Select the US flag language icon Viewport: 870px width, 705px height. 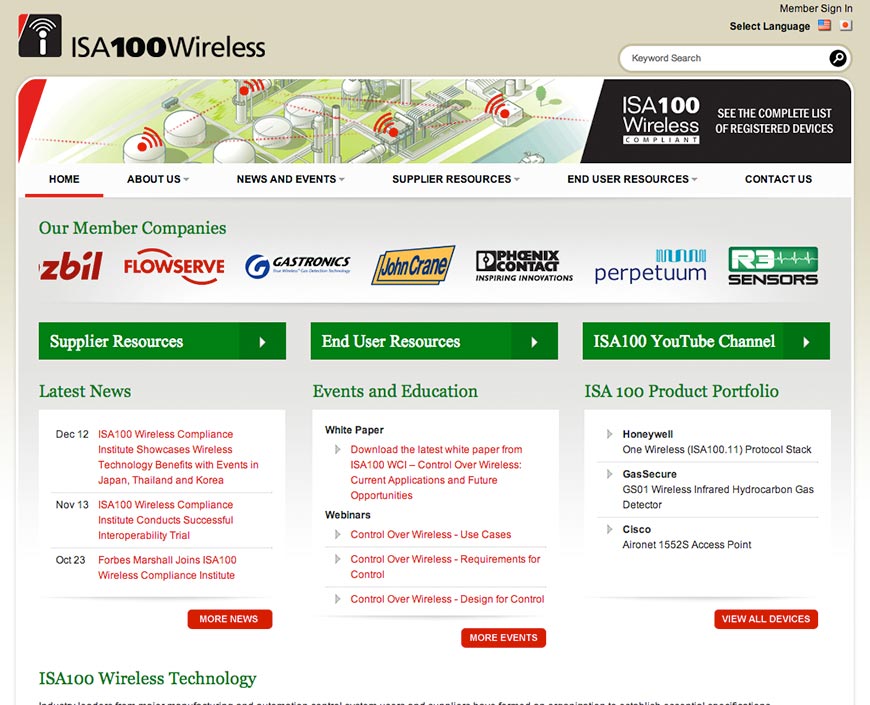[x=825, y=26]
